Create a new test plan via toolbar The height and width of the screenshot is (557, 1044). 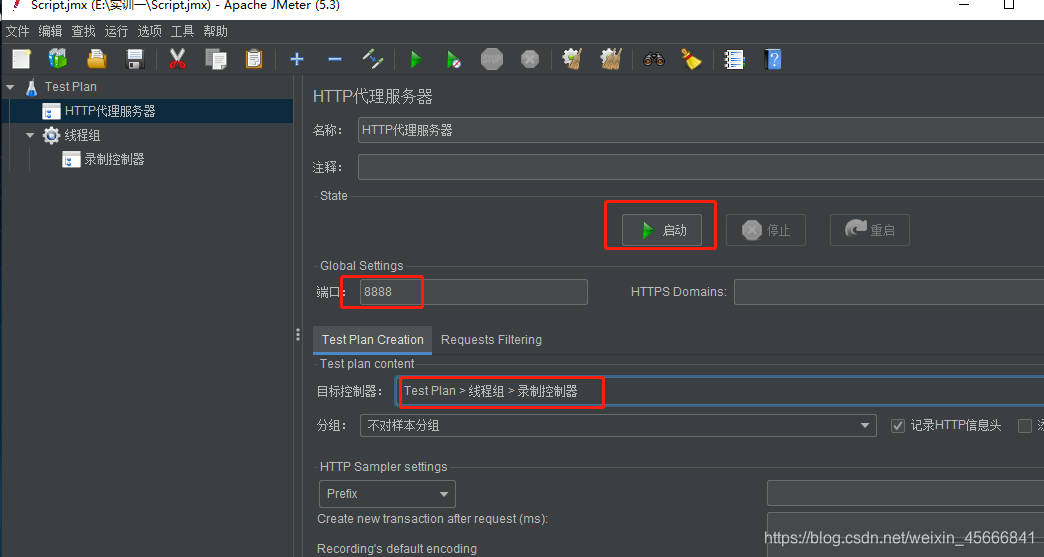[21, 59]
